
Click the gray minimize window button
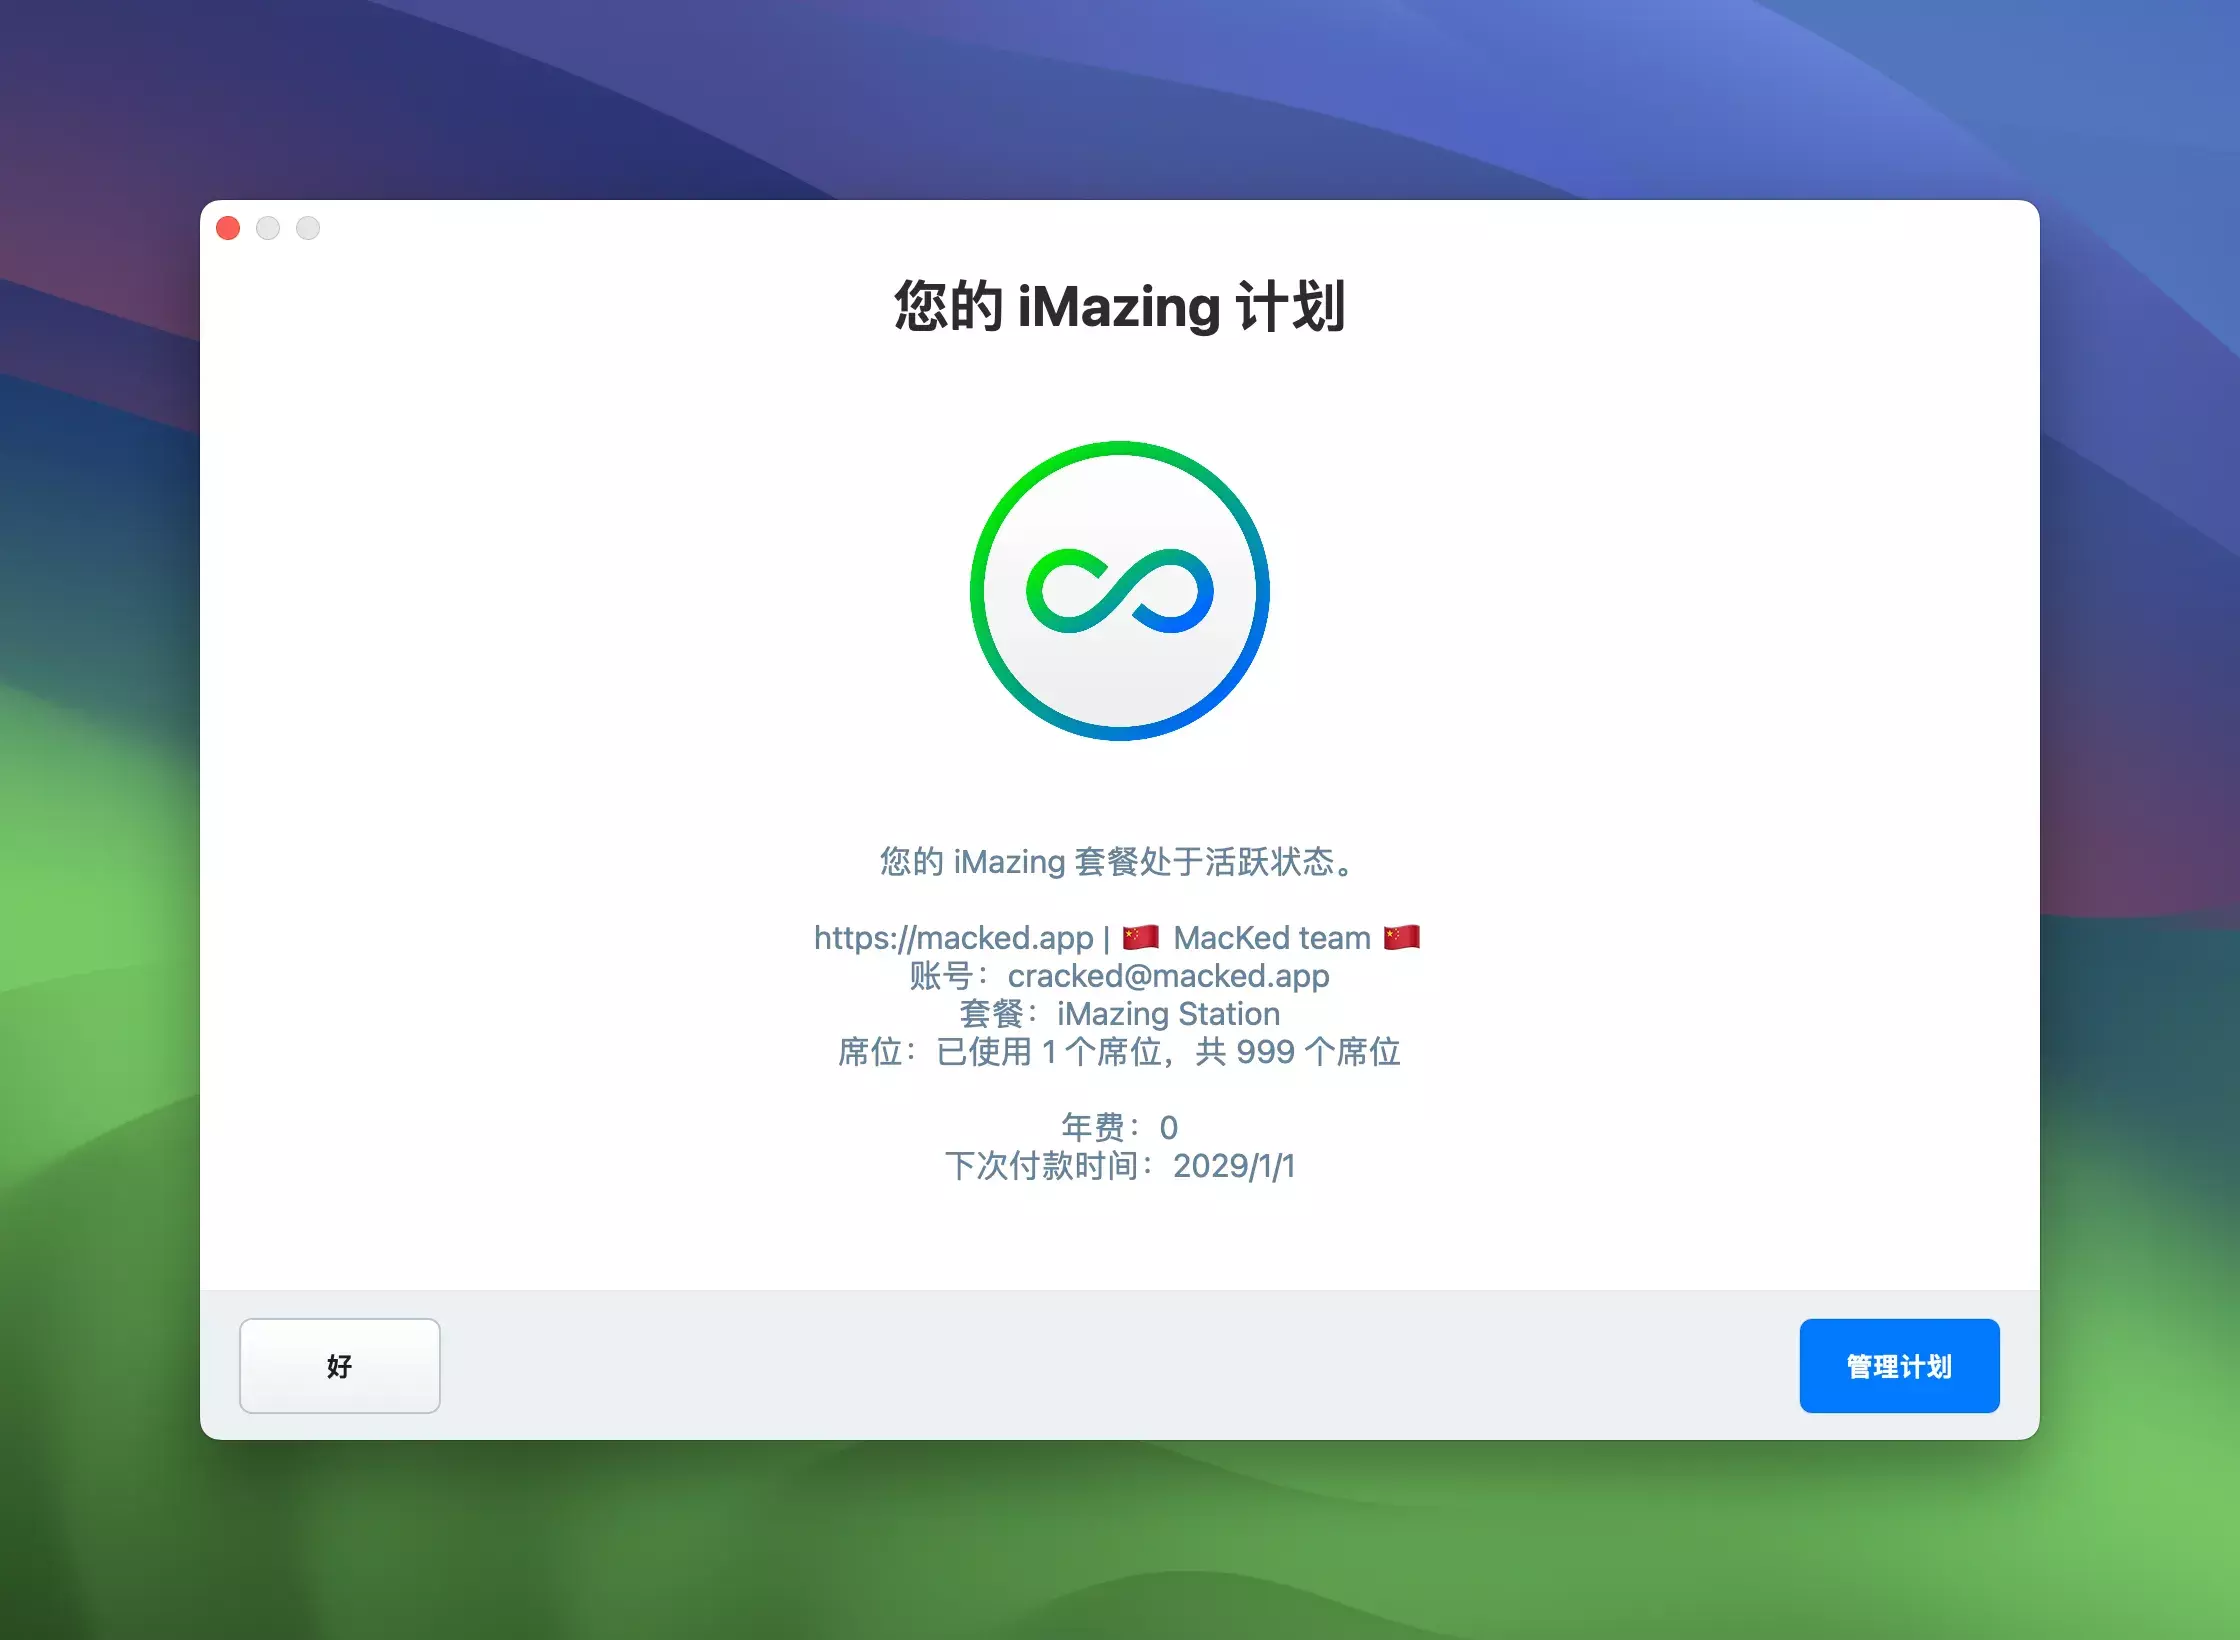[268, 229]
